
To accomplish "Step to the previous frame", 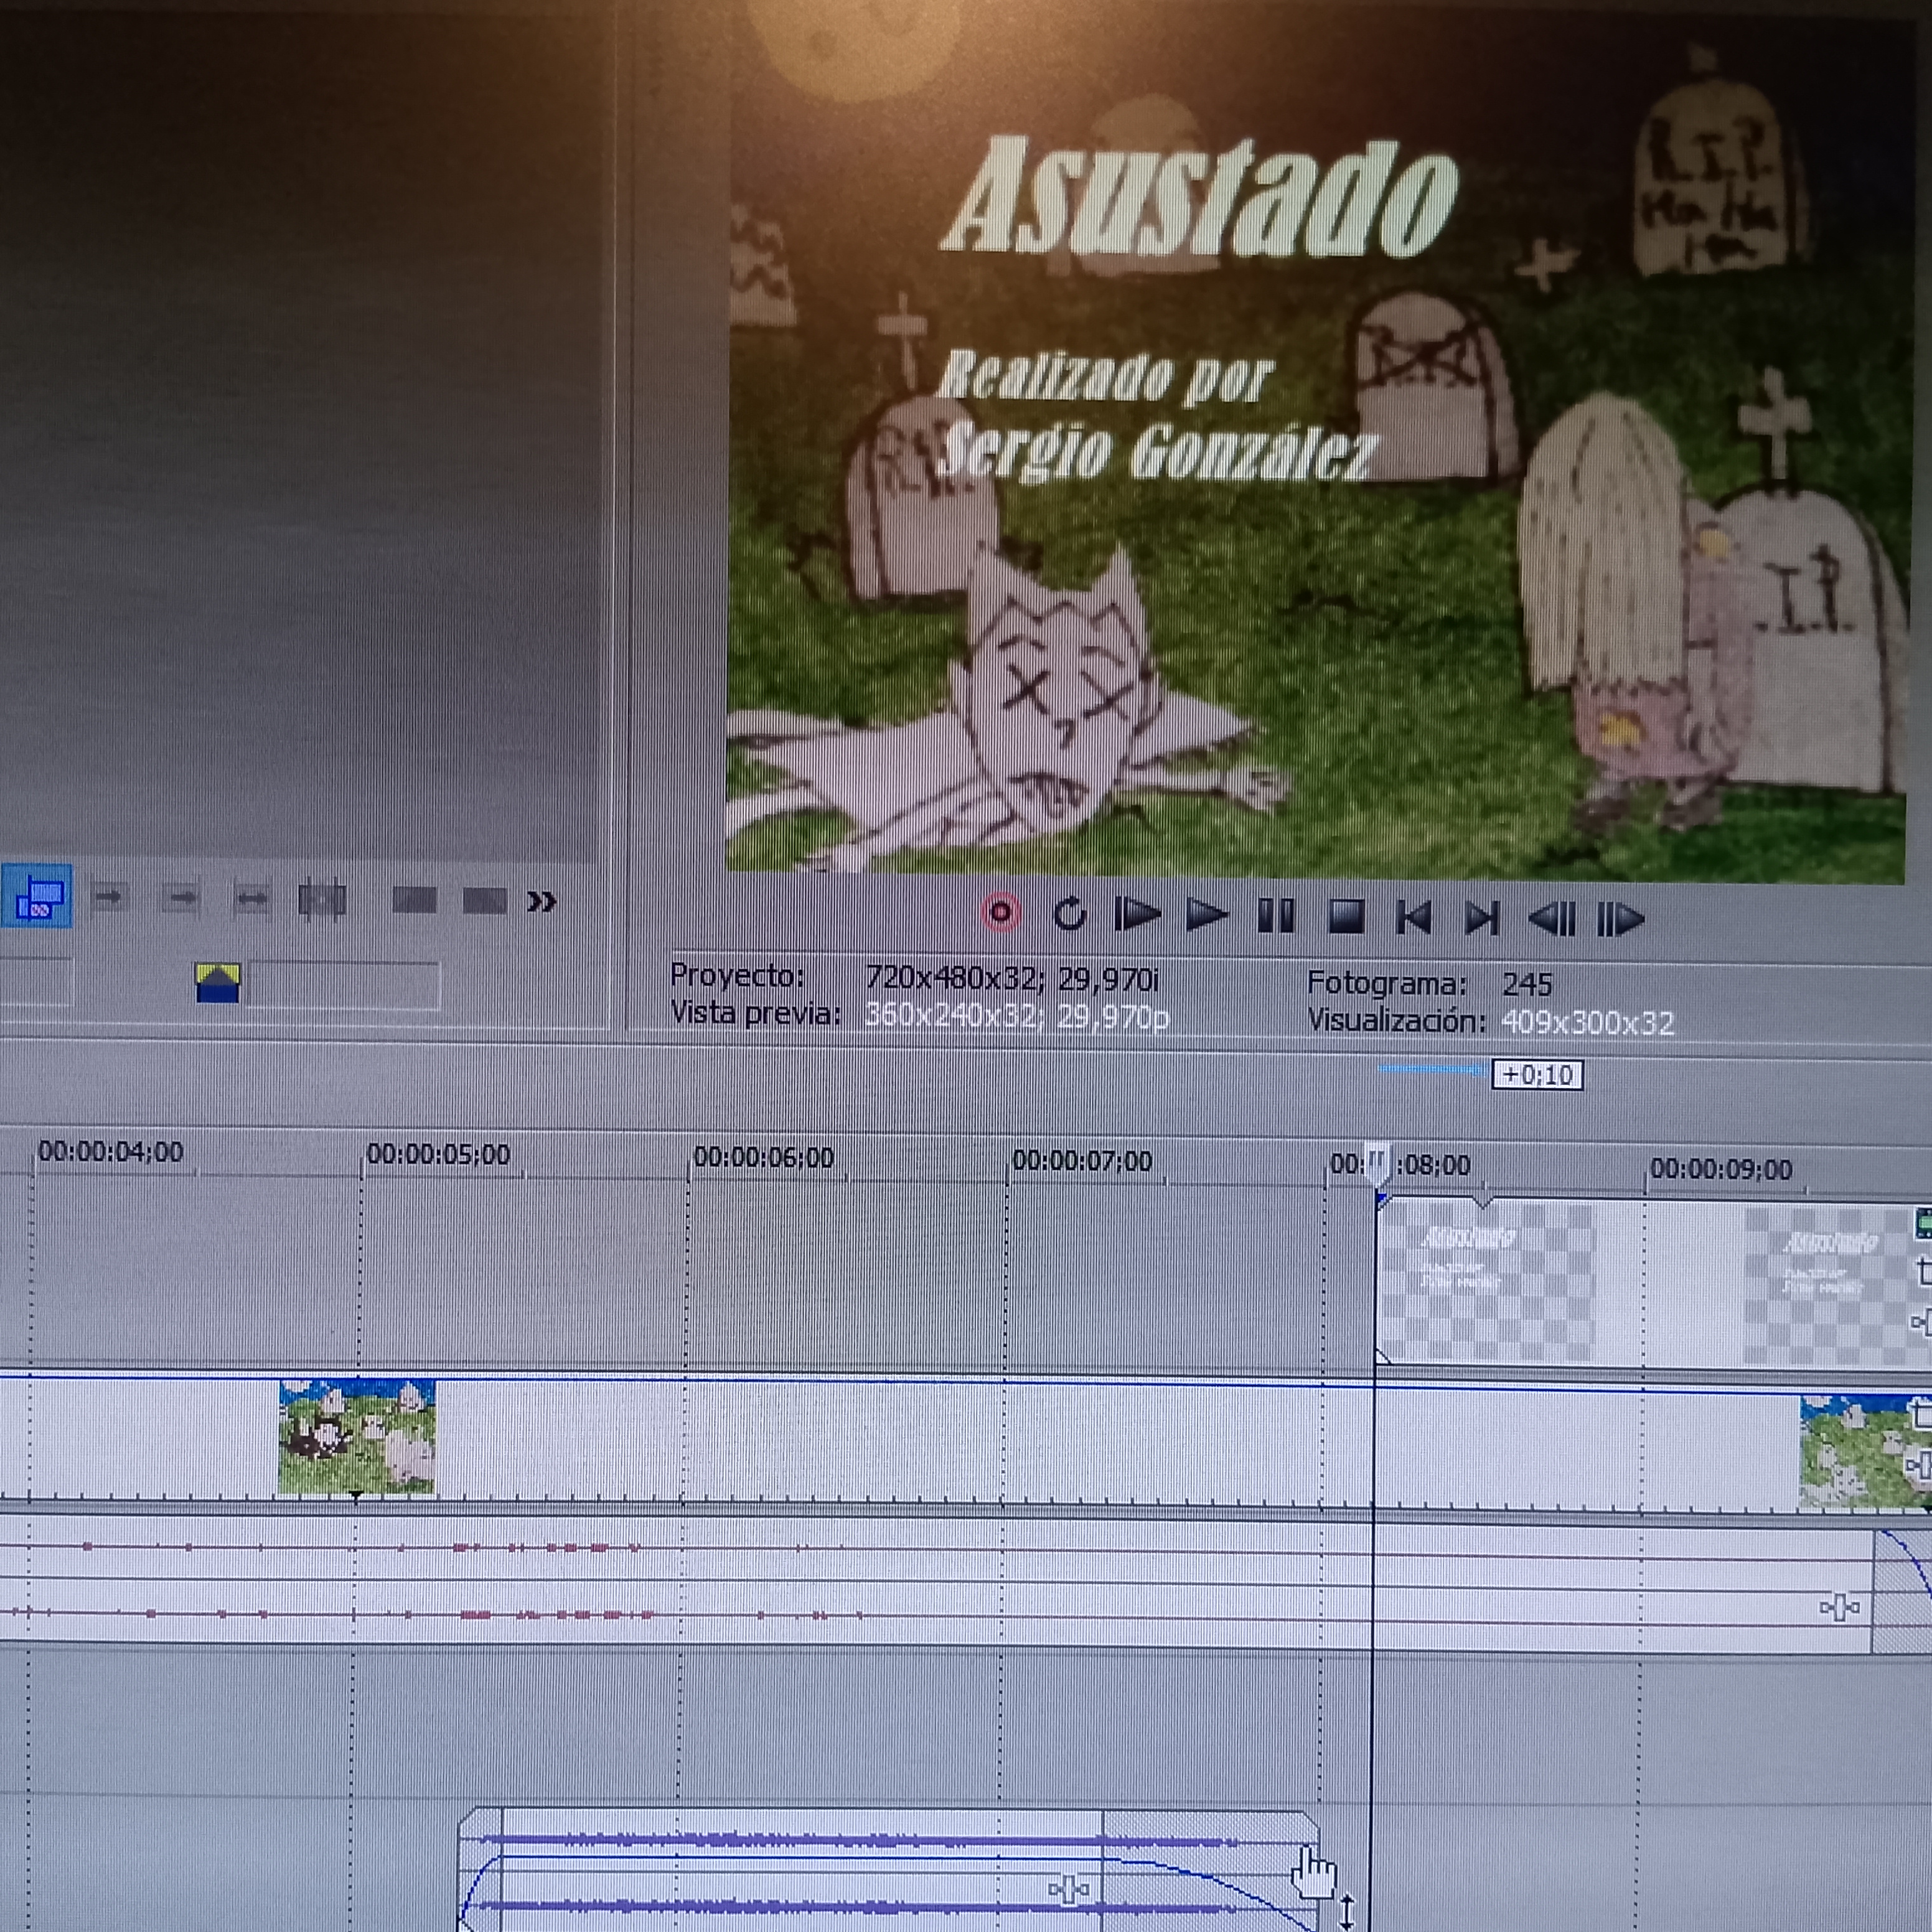I will point(1552,918).
